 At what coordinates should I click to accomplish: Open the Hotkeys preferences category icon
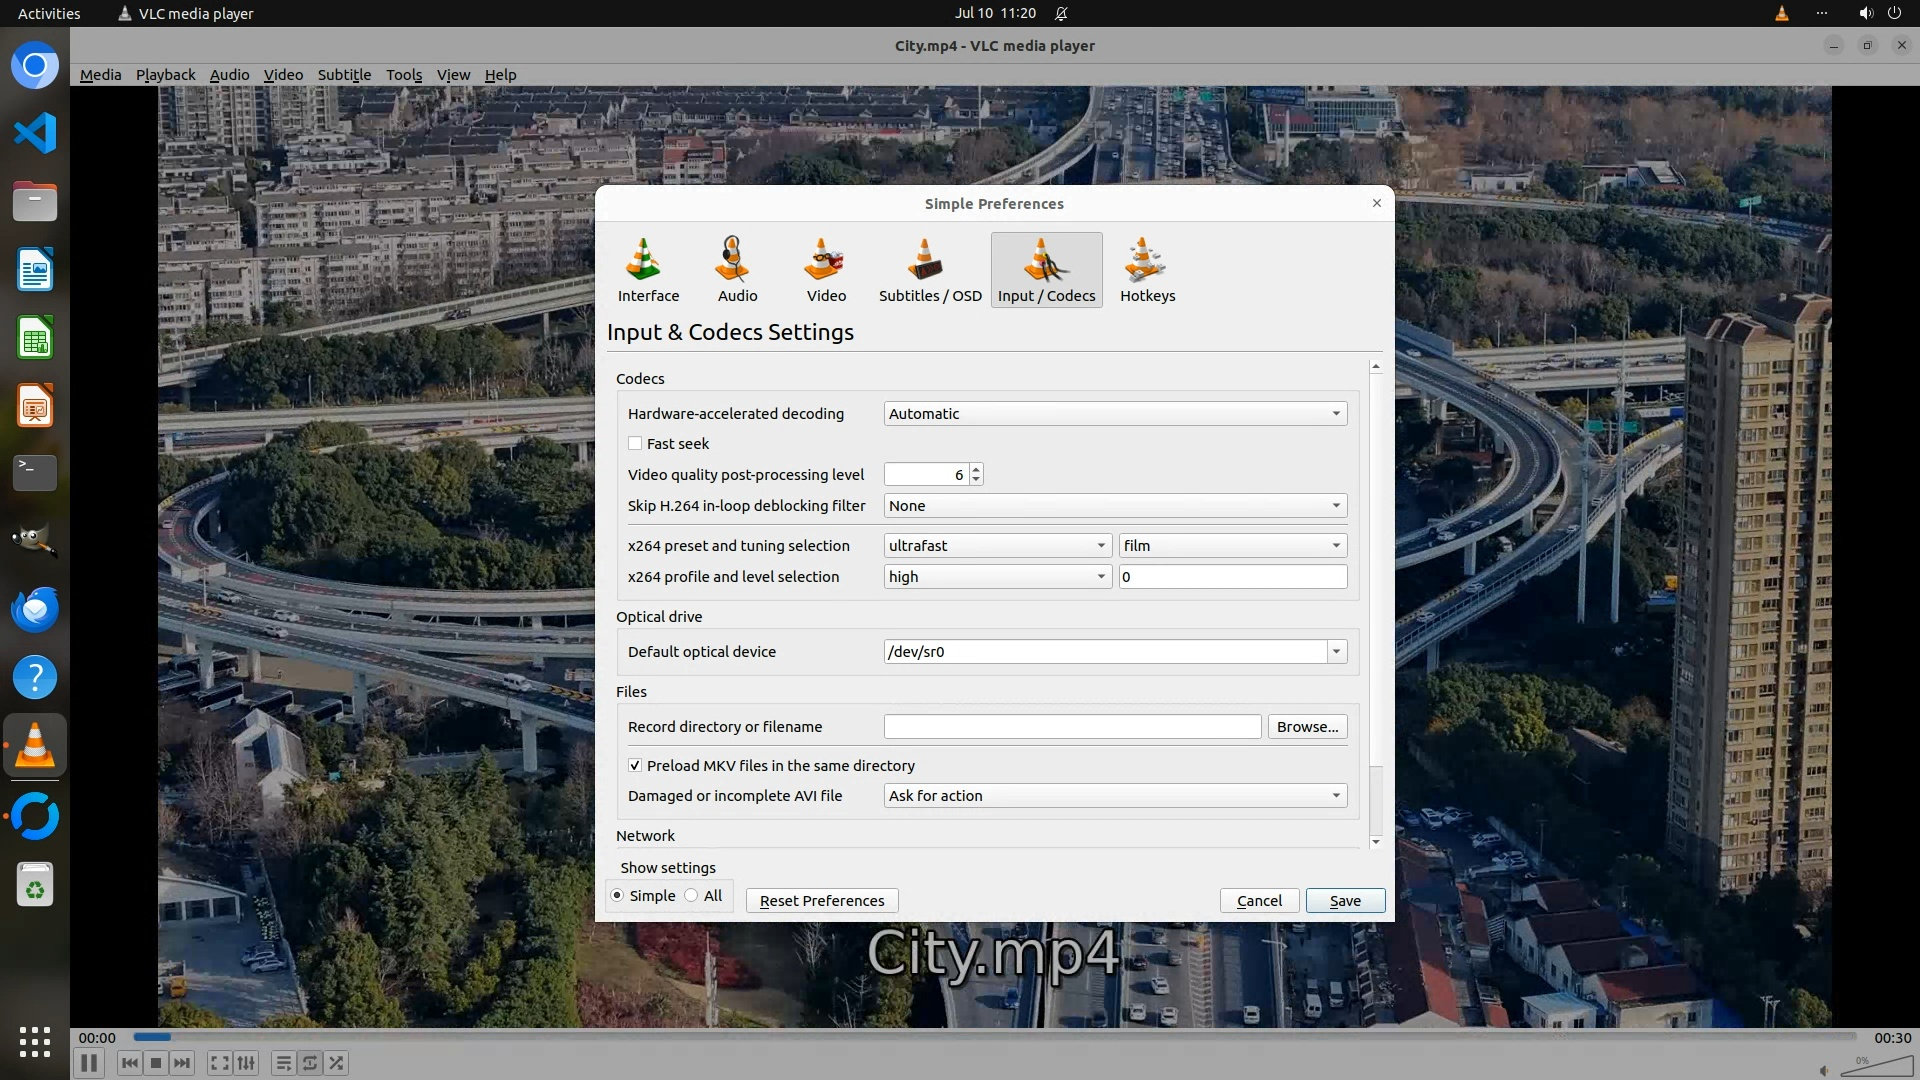pos(1147,269)
